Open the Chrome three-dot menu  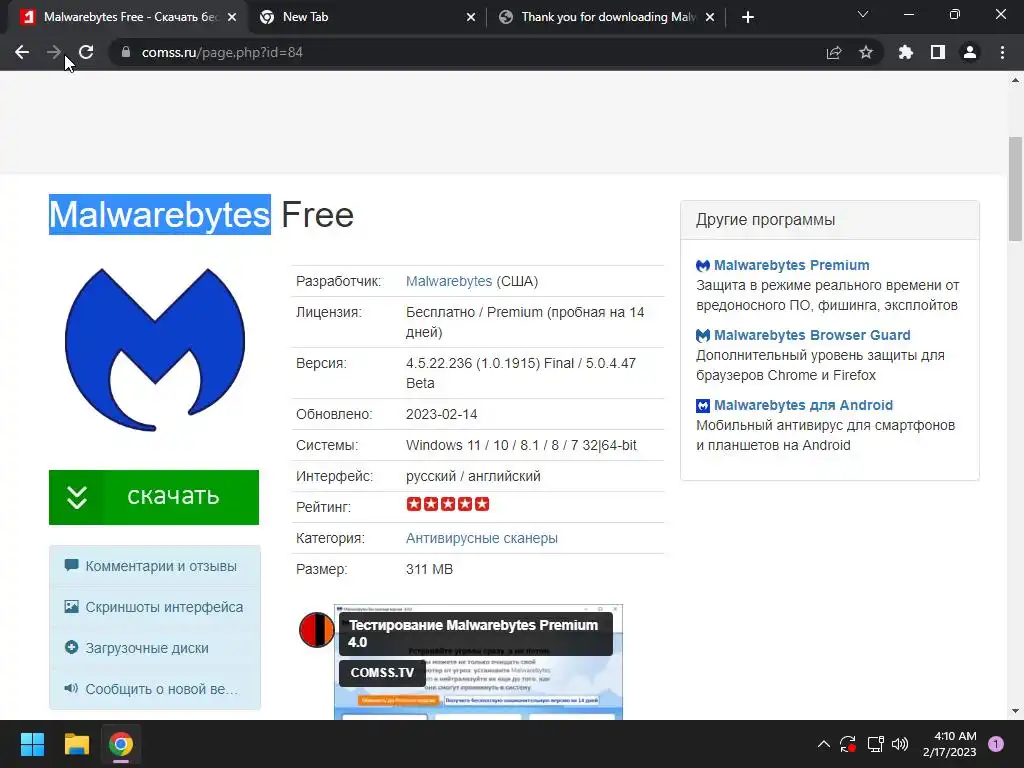1002,52
